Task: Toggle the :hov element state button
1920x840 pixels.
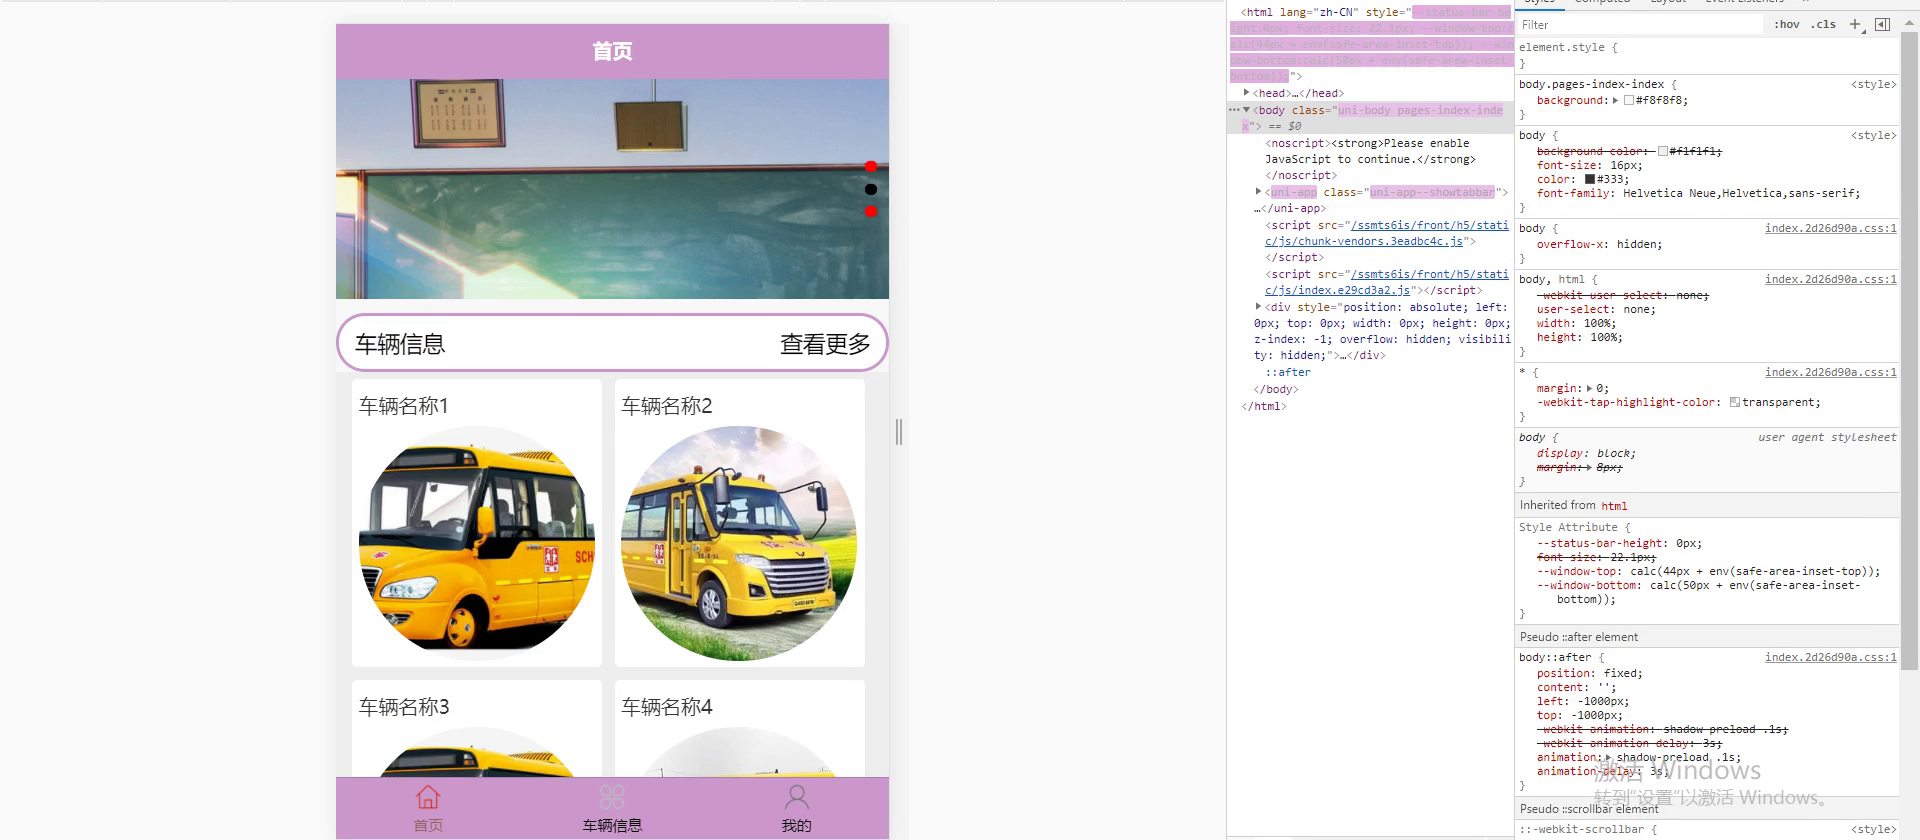Action: (1787, 25)
